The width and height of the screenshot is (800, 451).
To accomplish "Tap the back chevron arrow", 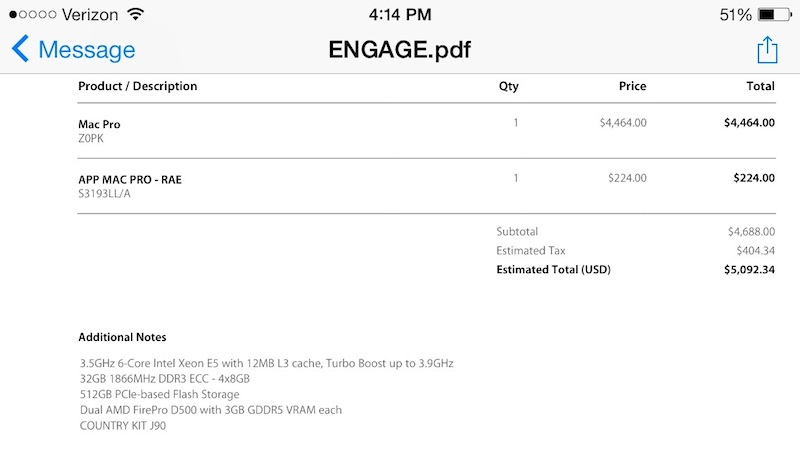I will coord(20,49).
